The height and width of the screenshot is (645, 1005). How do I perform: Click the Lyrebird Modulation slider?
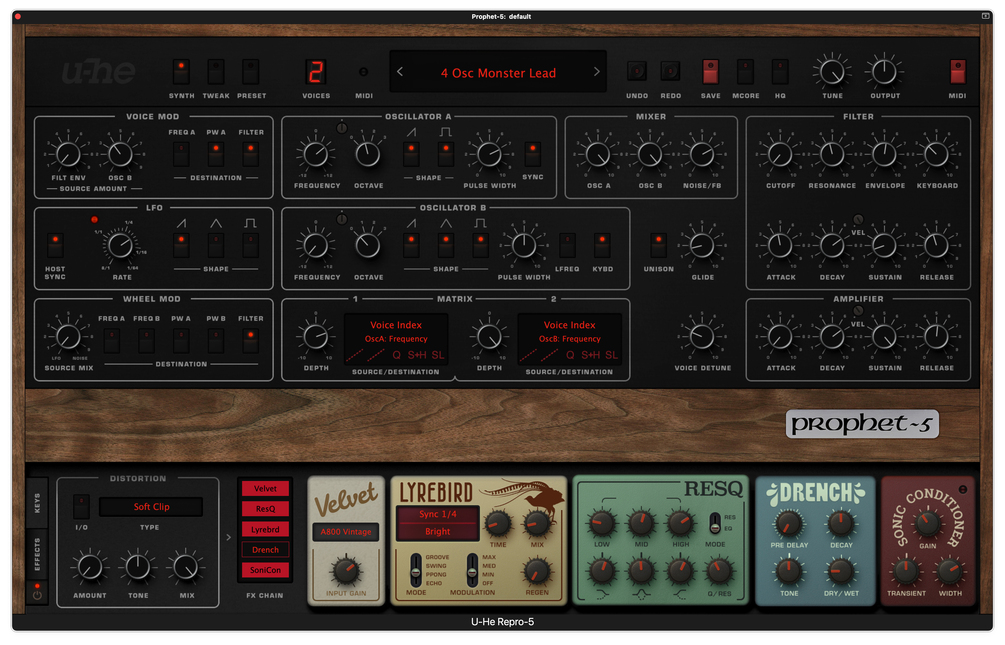coord(472,571)
